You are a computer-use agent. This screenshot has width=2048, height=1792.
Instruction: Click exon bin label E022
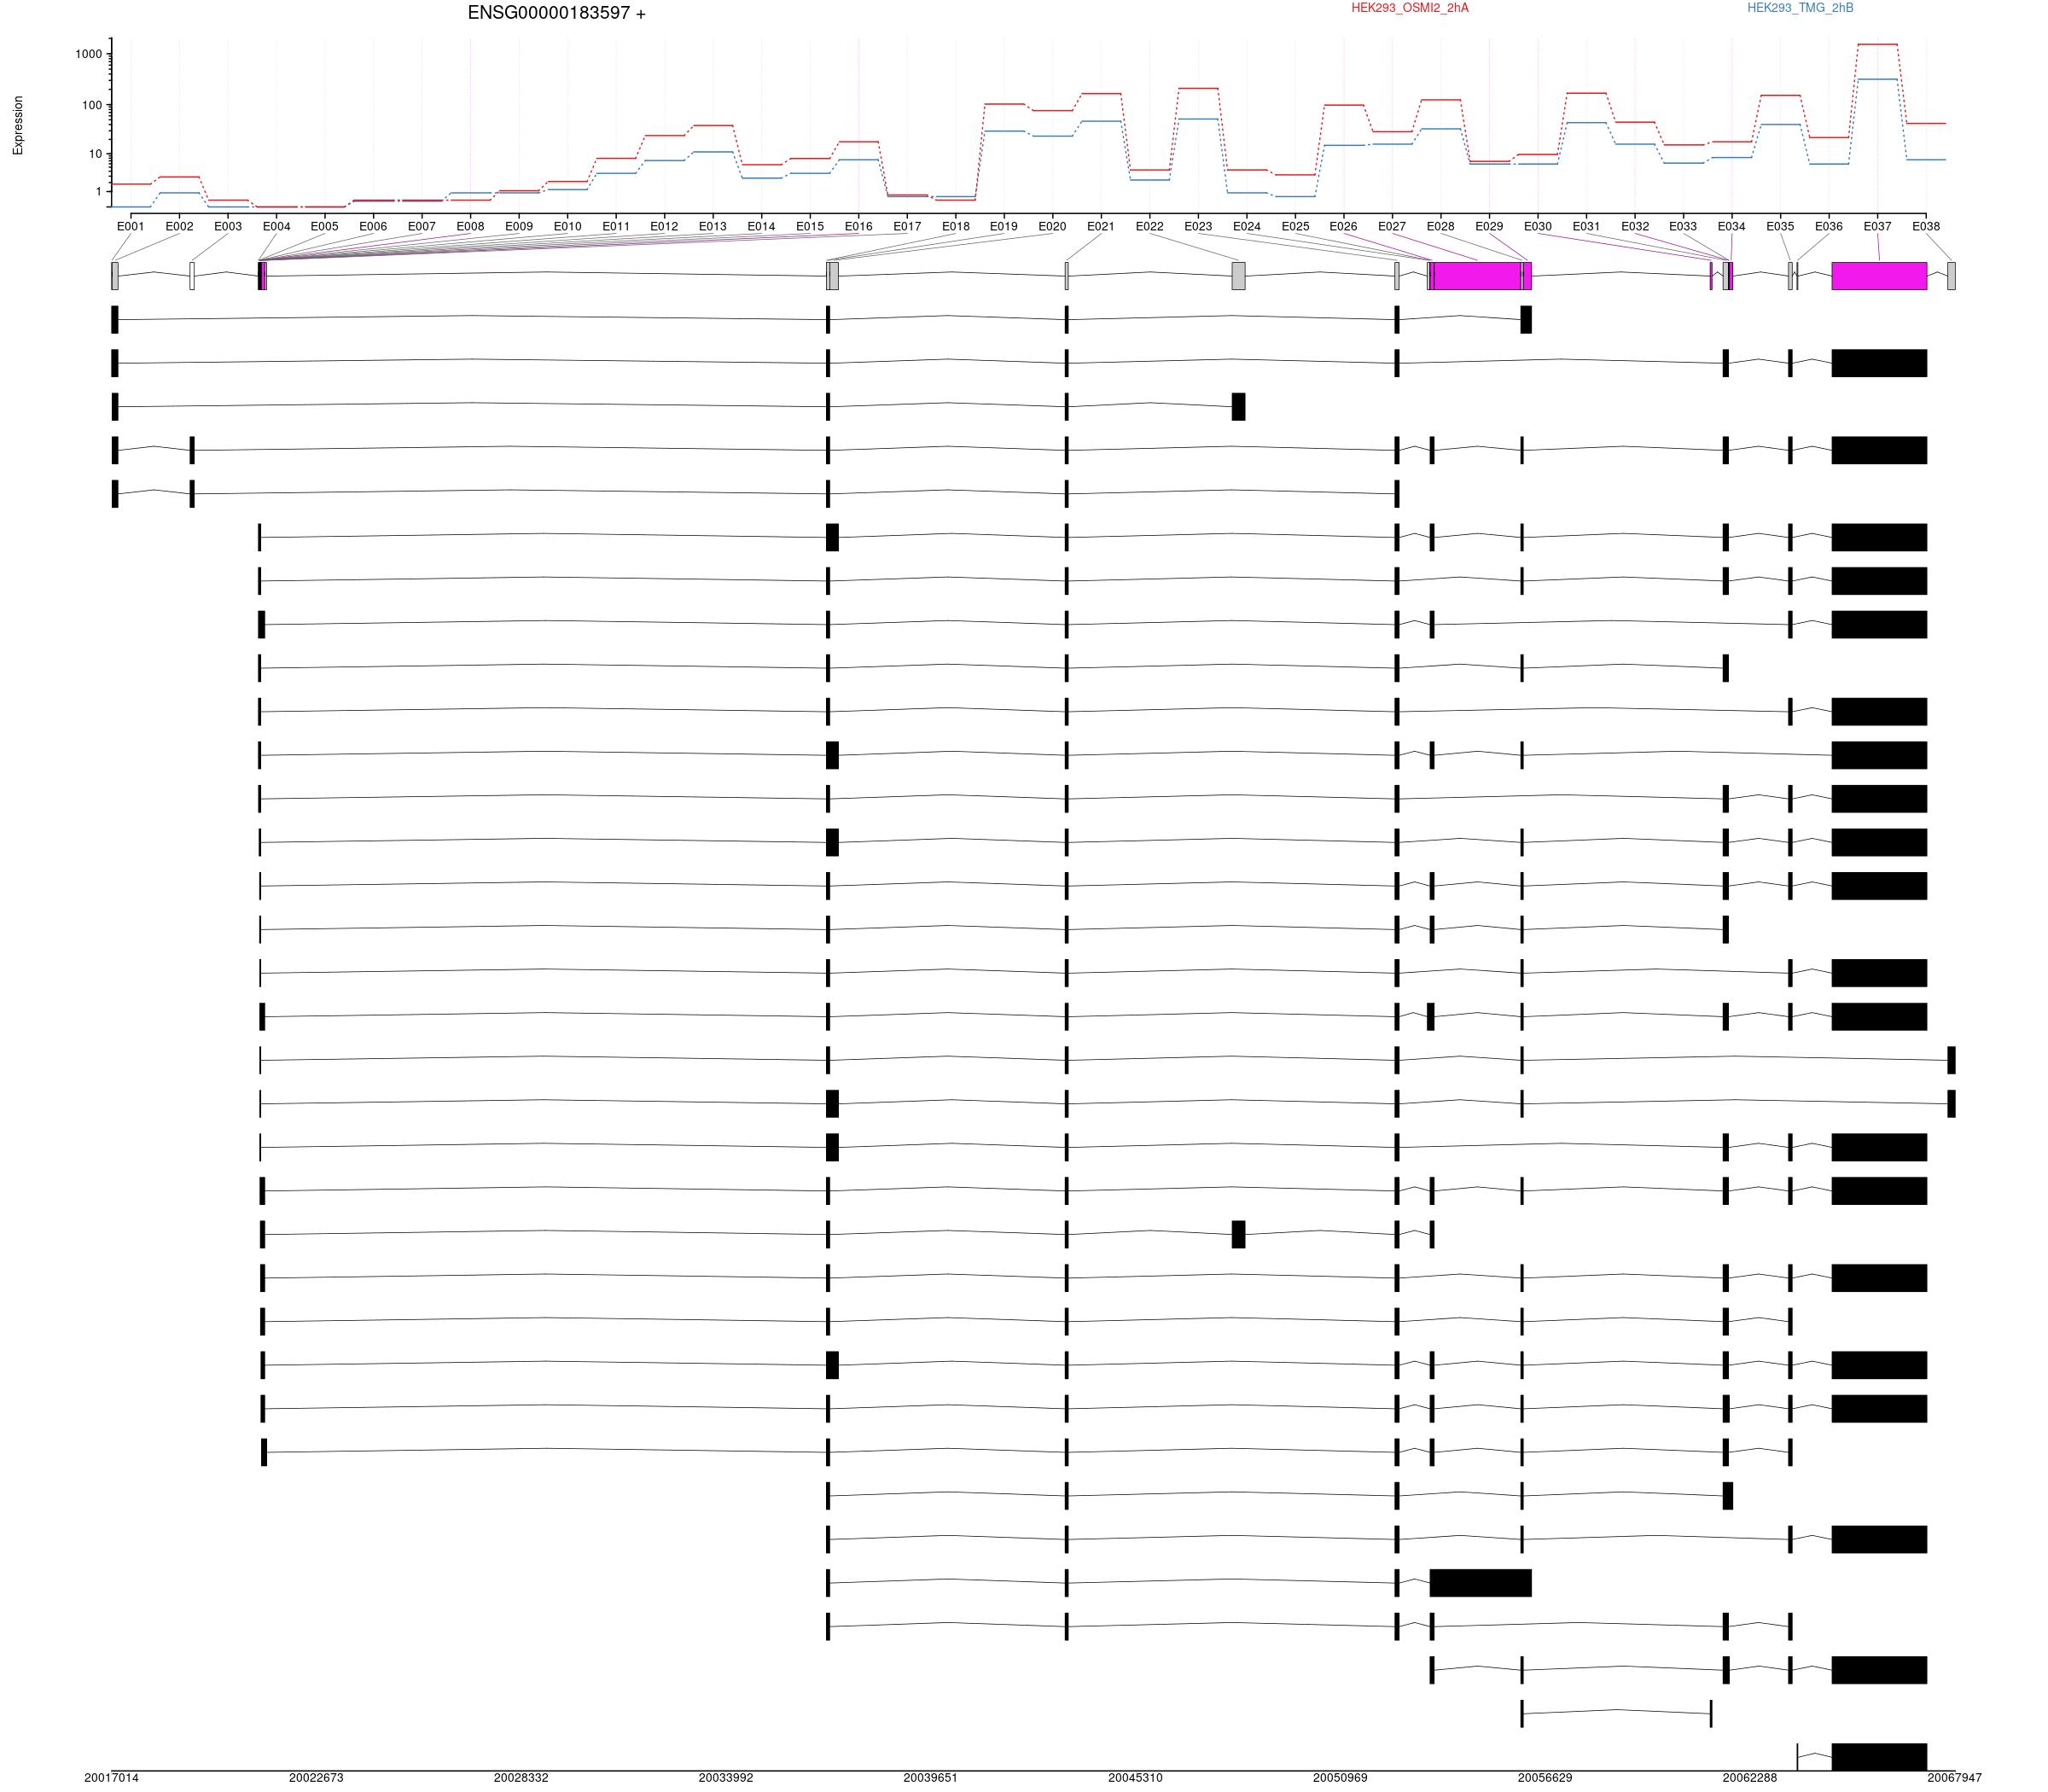coord(1150,227)
